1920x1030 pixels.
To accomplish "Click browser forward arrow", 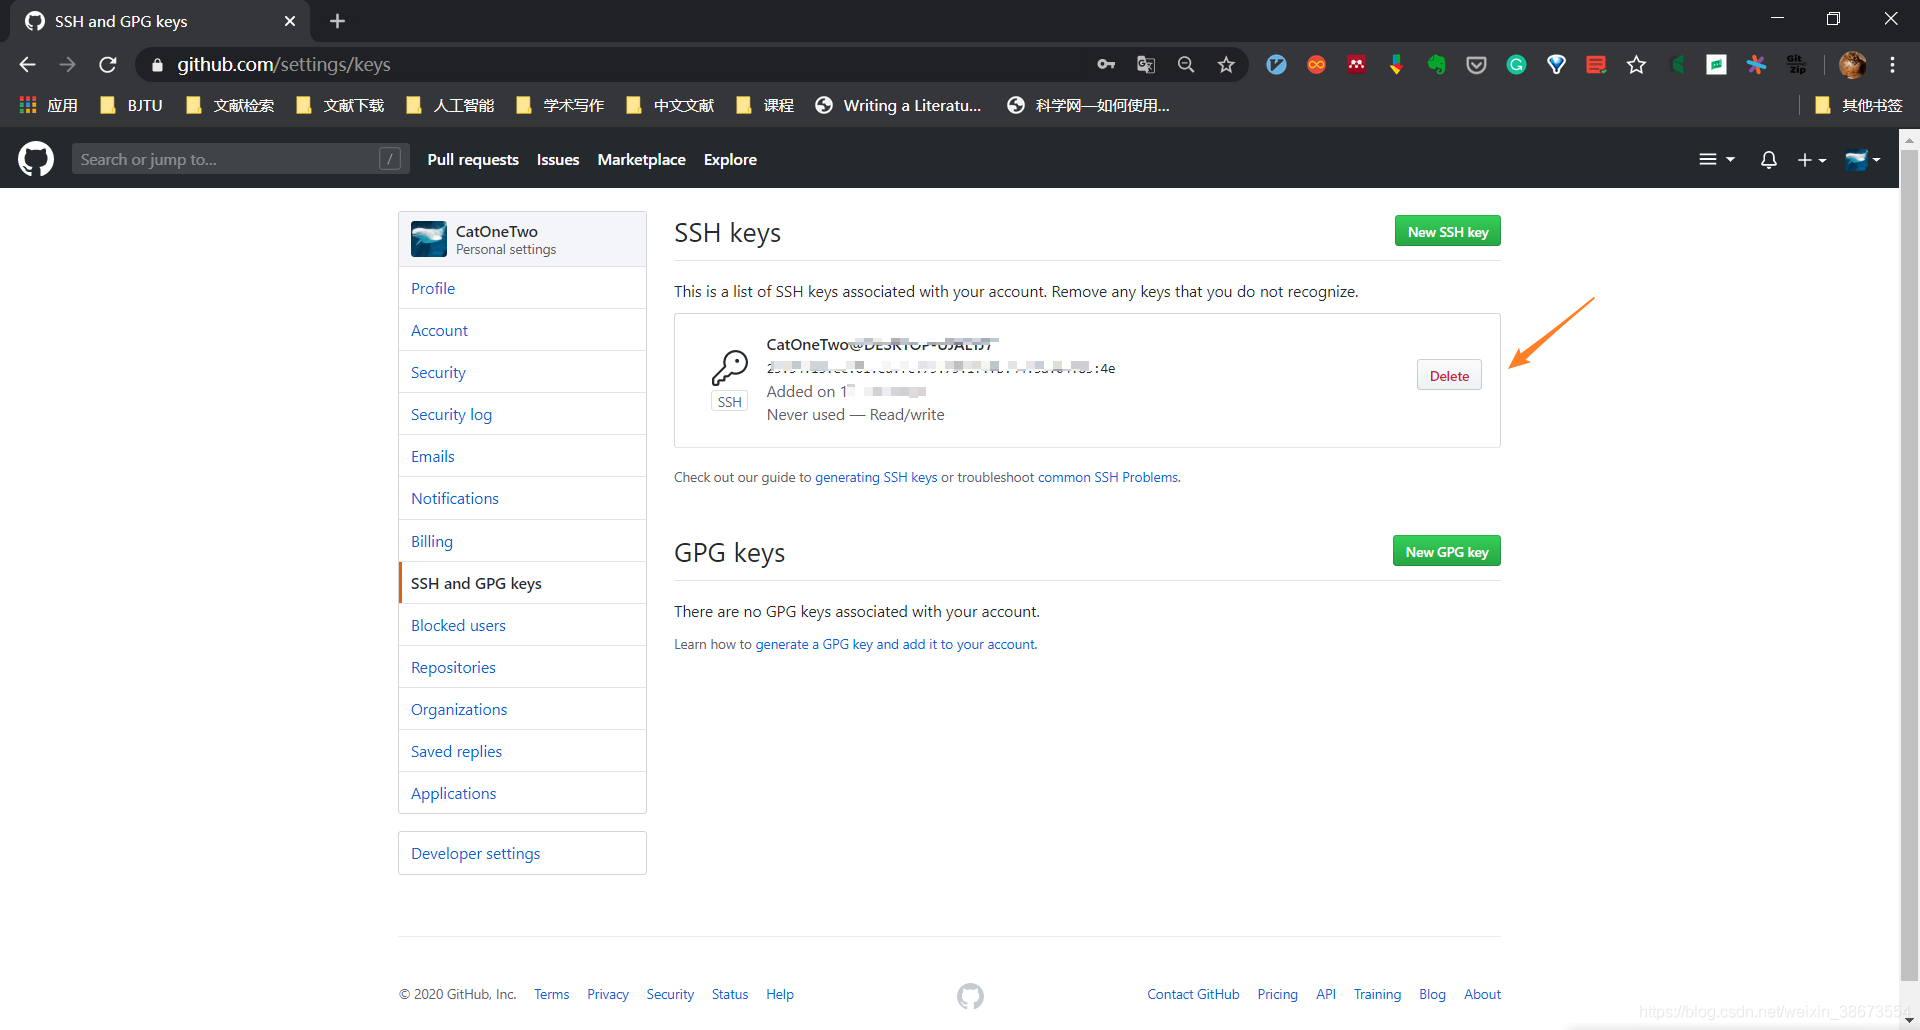I will [x=67, y=65].
